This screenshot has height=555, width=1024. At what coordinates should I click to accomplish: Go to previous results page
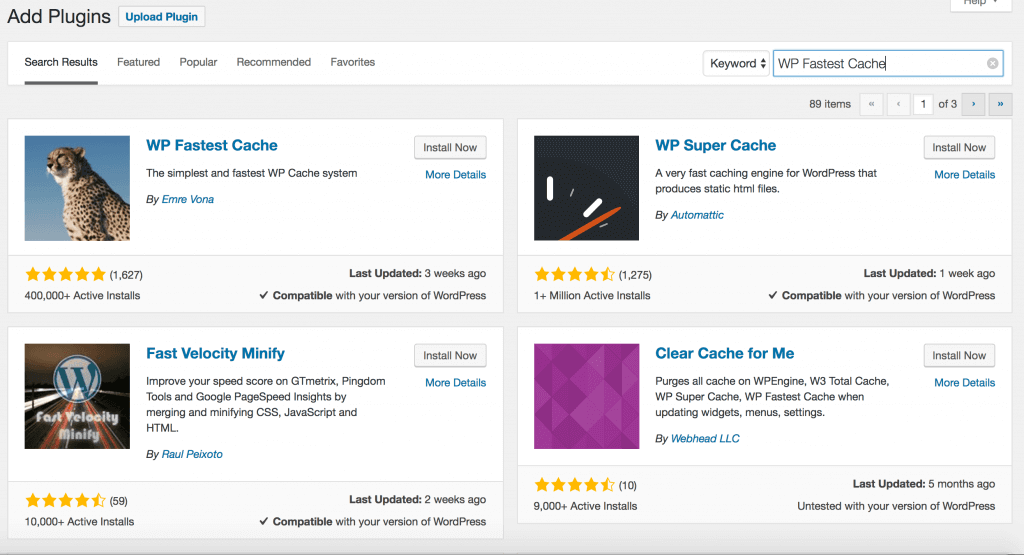pos(899,104)
